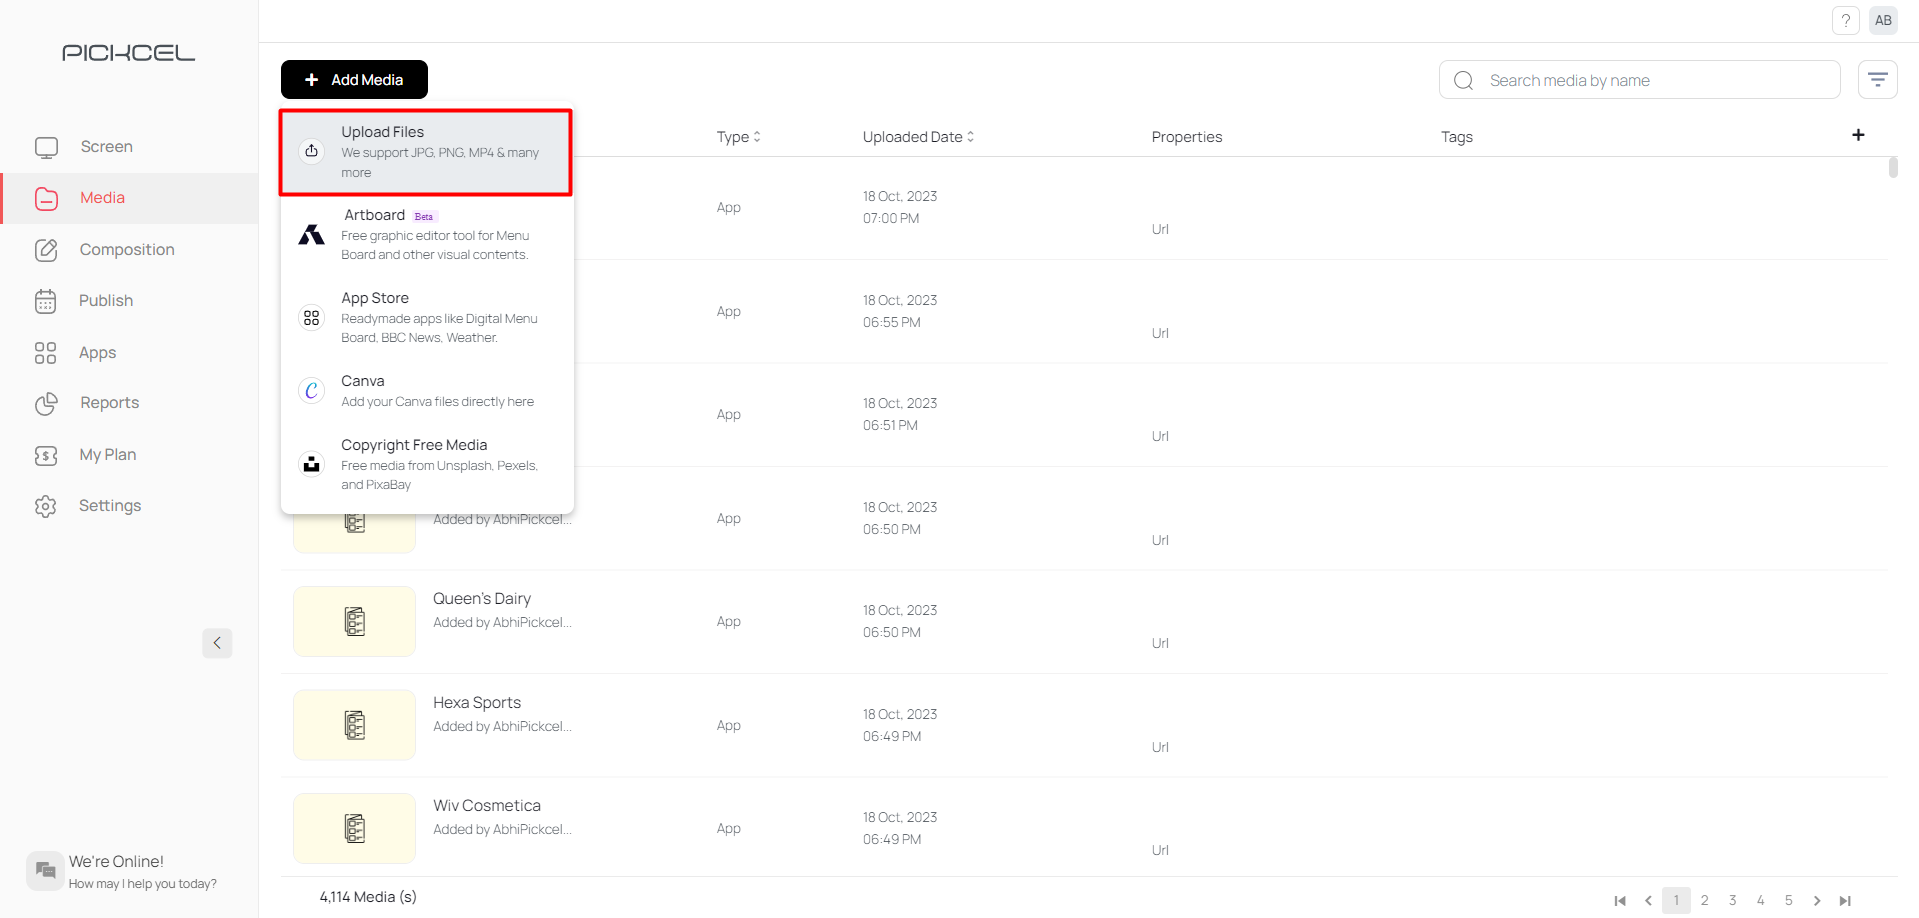Go to next page of media
Screen dimensions: 1919x918
tap(1817, 901)
